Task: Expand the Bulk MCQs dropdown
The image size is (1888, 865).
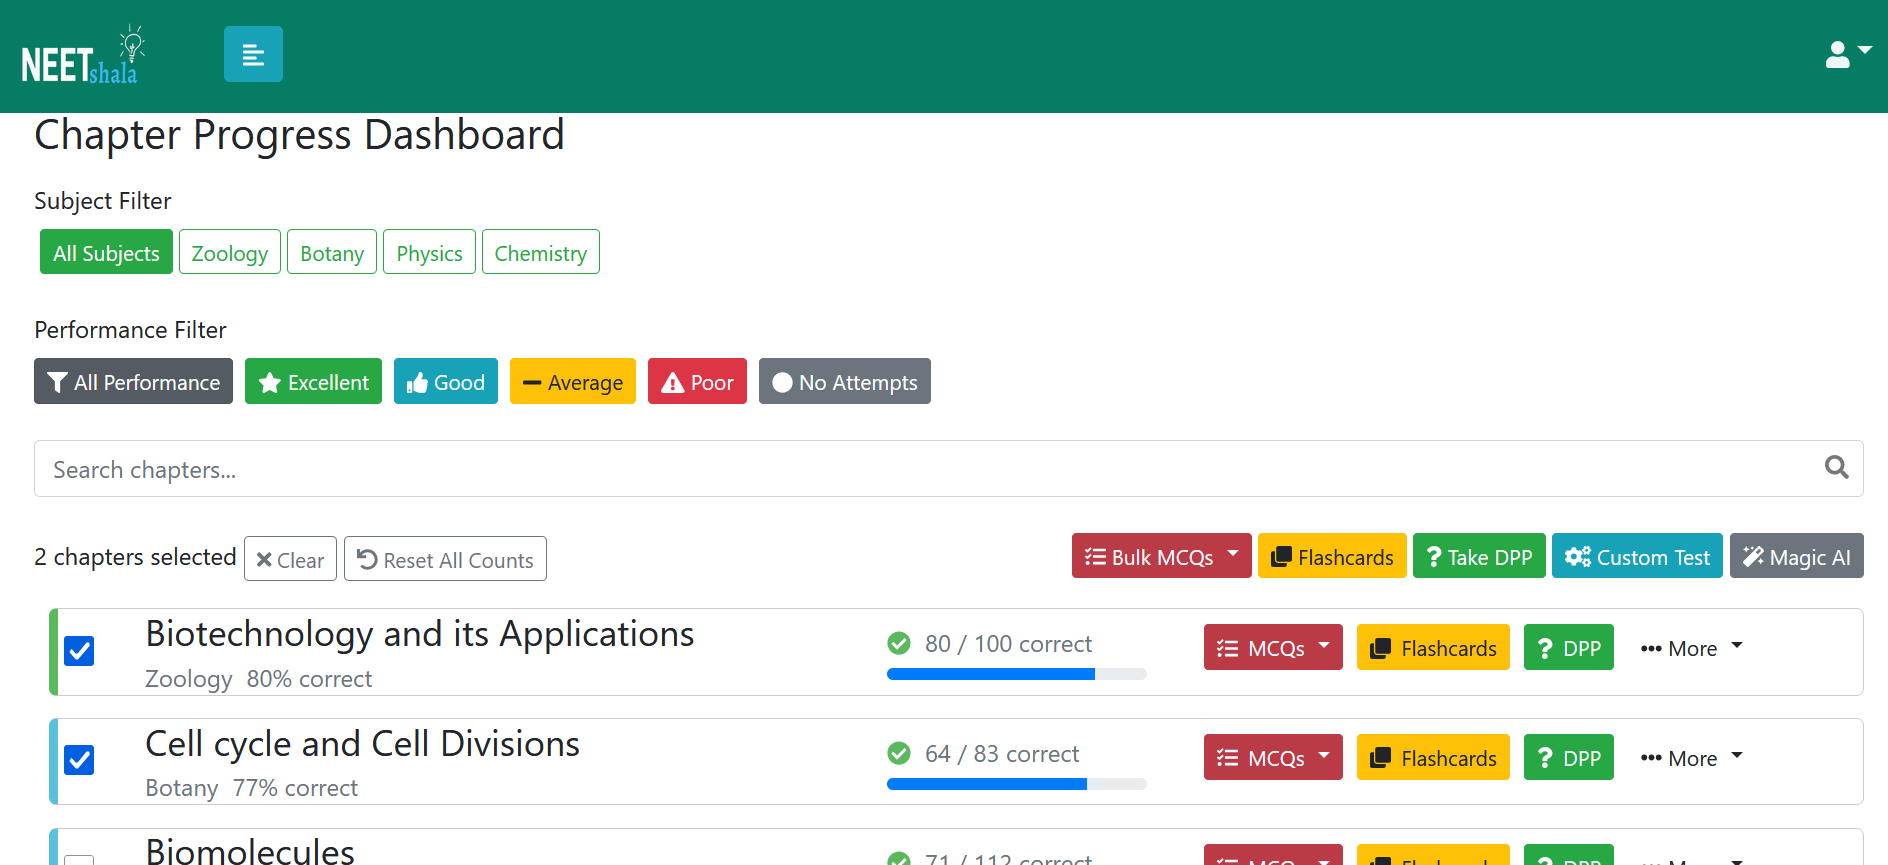Action: 1161,556
